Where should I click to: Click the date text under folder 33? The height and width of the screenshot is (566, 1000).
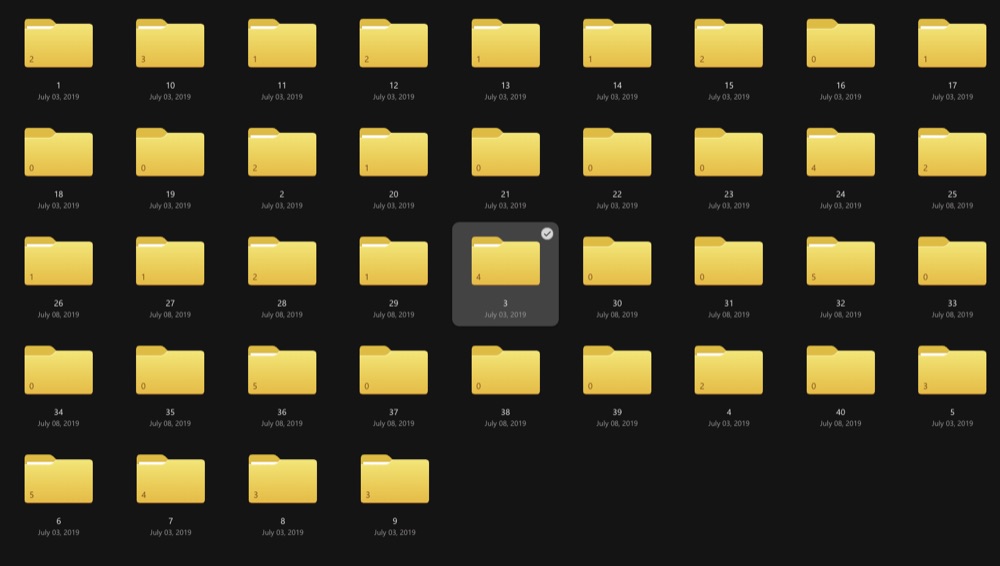pos(952,315)
